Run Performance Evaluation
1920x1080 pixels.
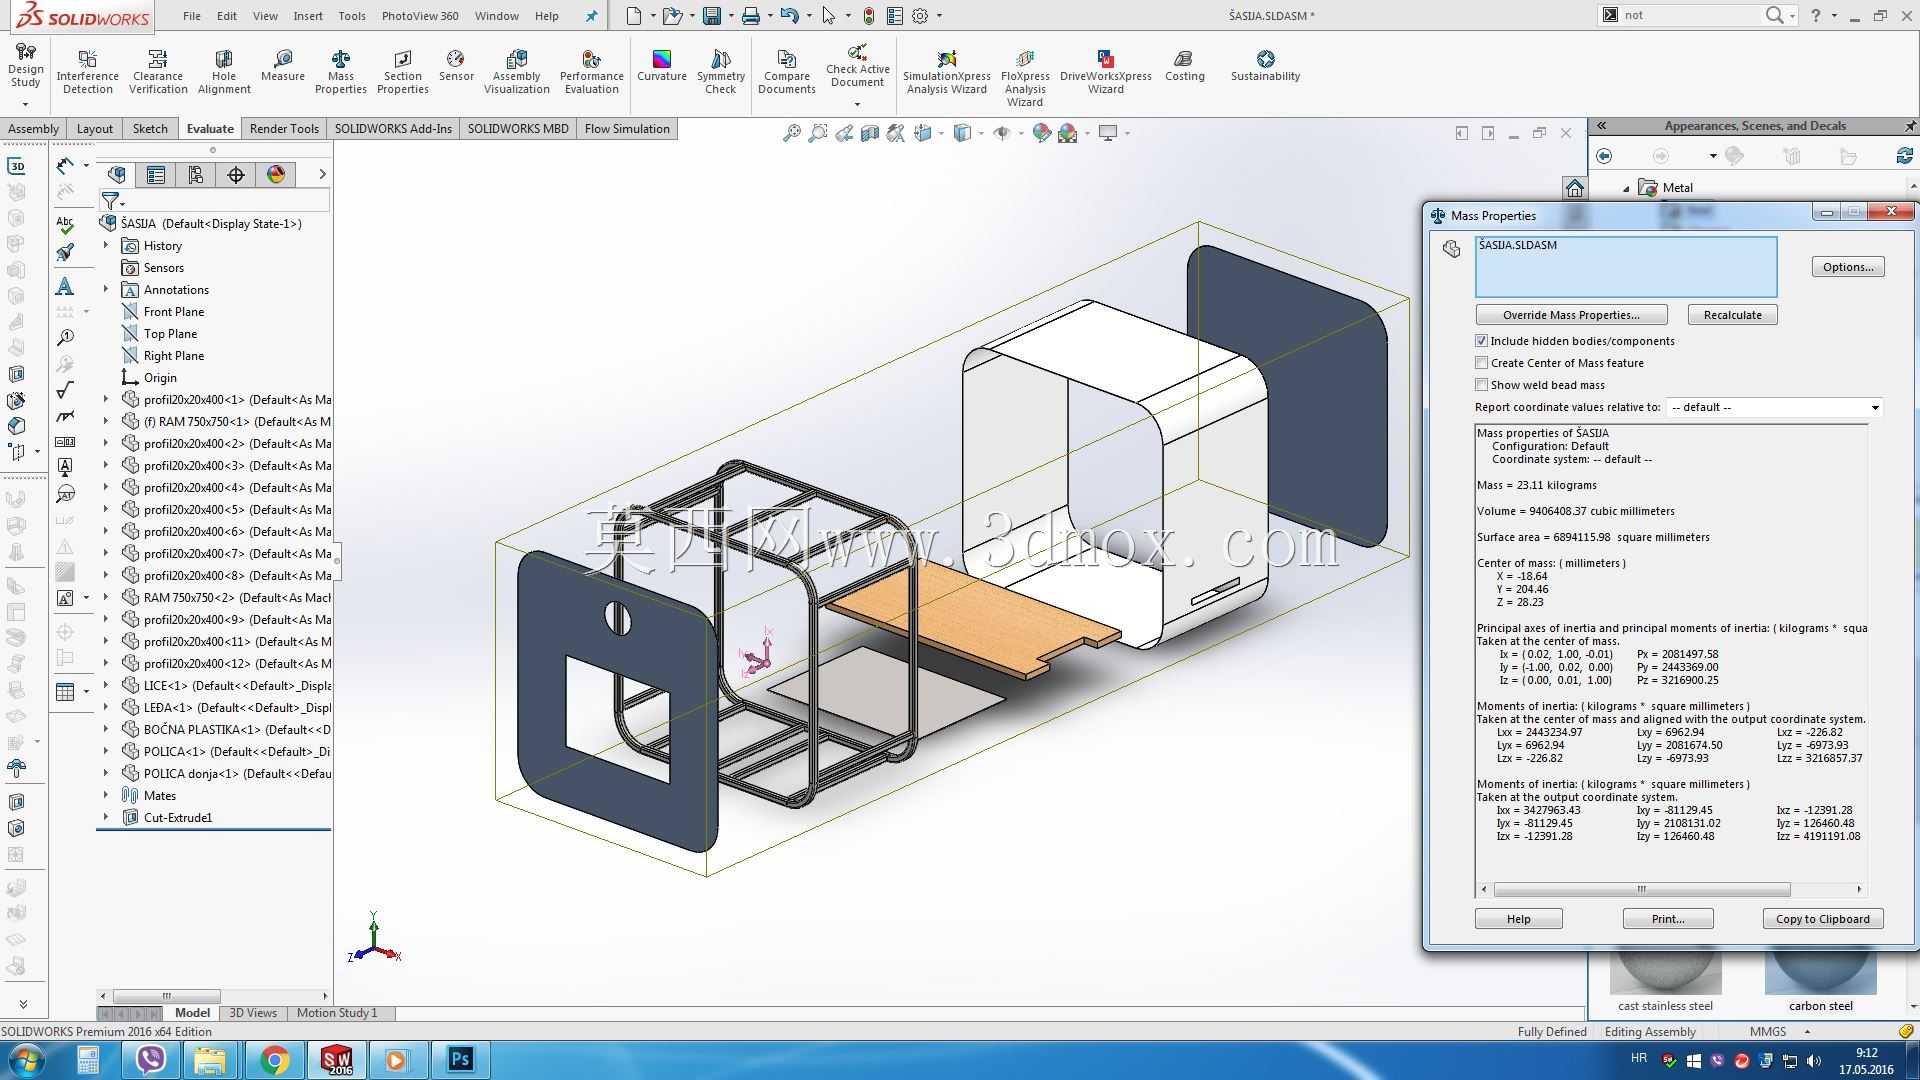592,72
